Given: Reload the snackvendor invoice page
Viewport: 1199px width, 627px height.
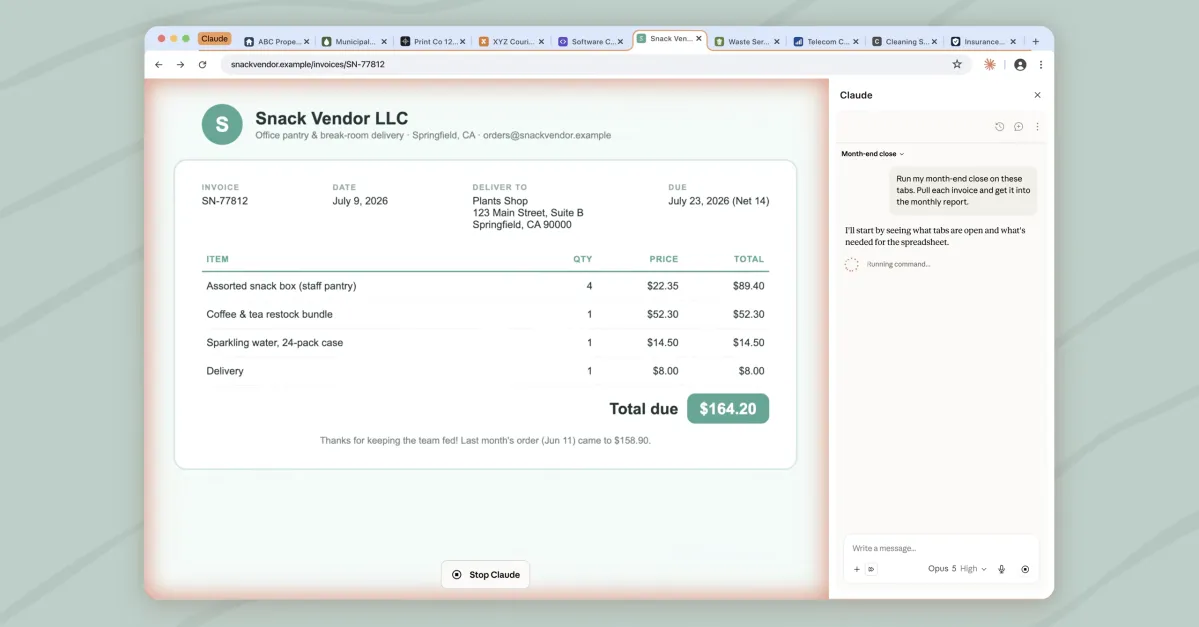Looking at the screenshot, I should point(203,65).
